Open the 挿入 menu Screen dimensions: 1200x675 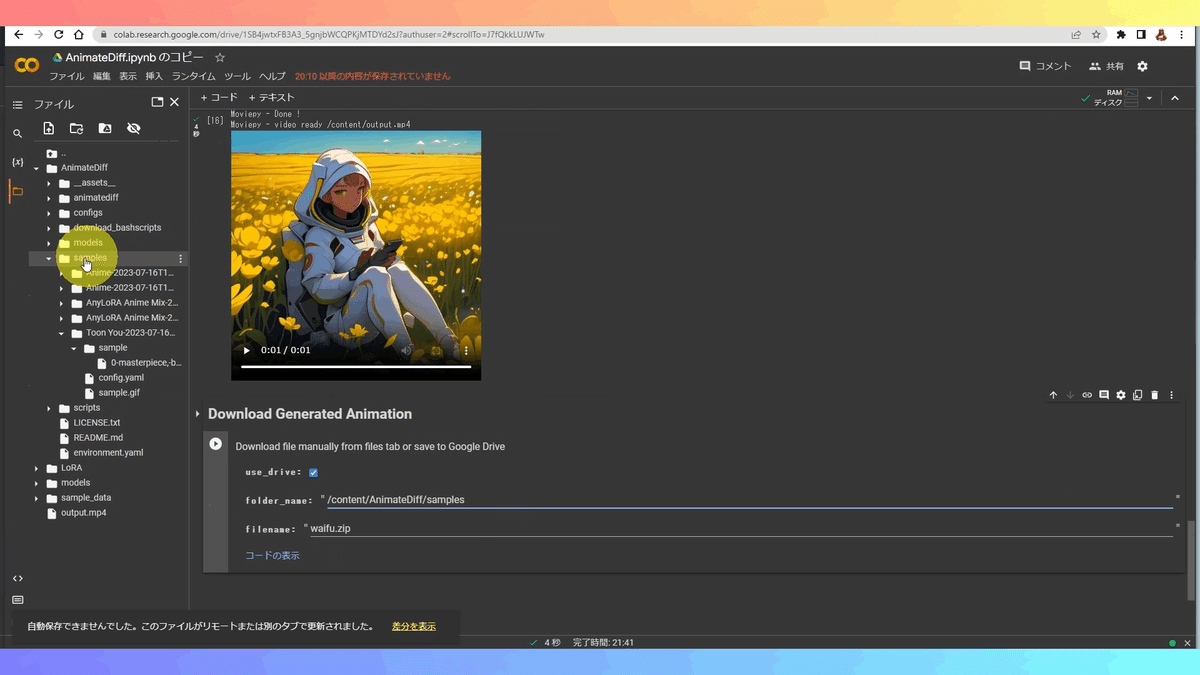(x=154, y=76)
